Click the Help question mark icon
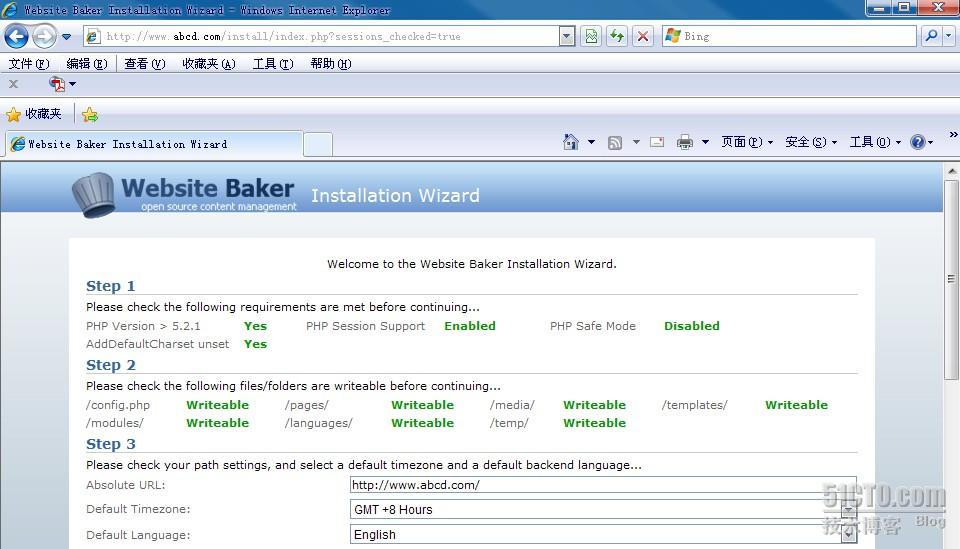The width and height of the screenshot is (960, 549). (918, 142)
